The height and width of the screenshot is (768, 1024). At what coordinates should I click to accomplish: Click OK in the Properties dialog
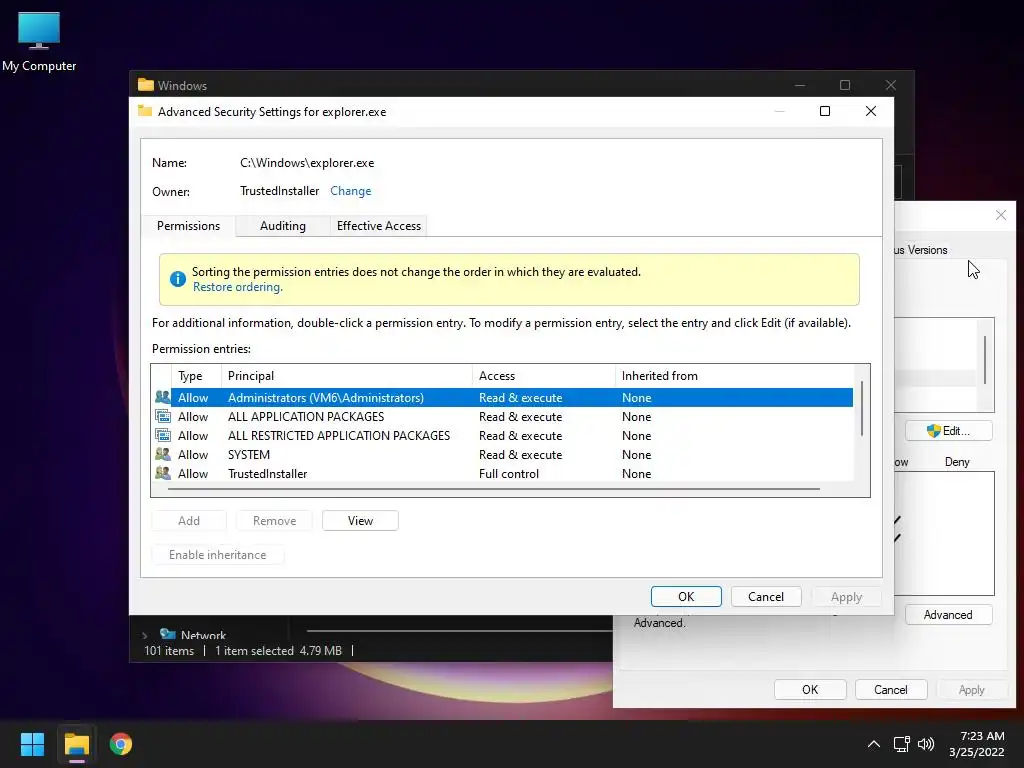pyautogui.click(x=810, y=690)
